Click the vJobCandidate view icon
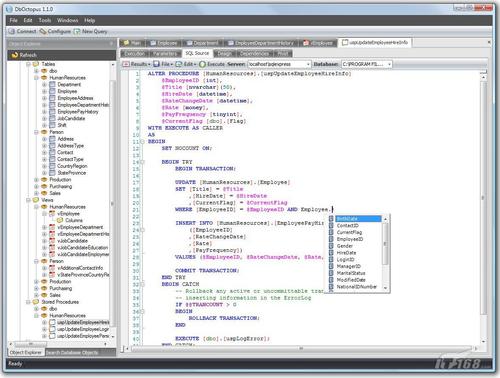 click(x=52, y=241)
